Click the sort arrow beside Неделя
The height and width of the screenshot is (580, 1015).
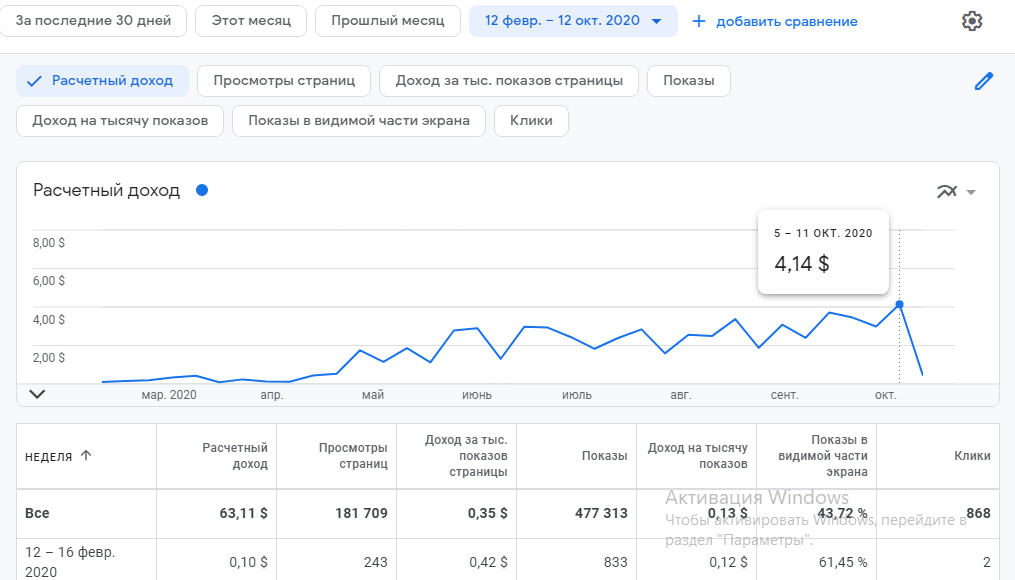86,456
